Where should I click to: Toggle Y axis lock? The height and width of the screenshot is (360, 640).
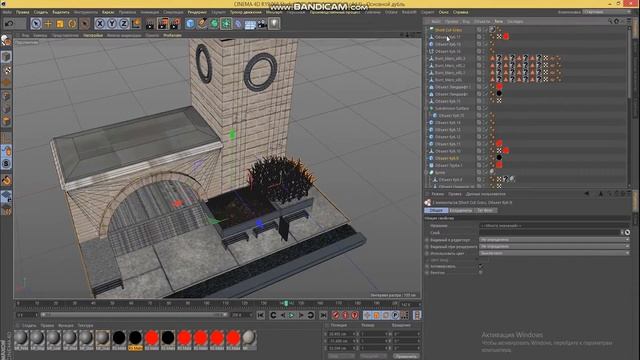[x=111, y=24]
